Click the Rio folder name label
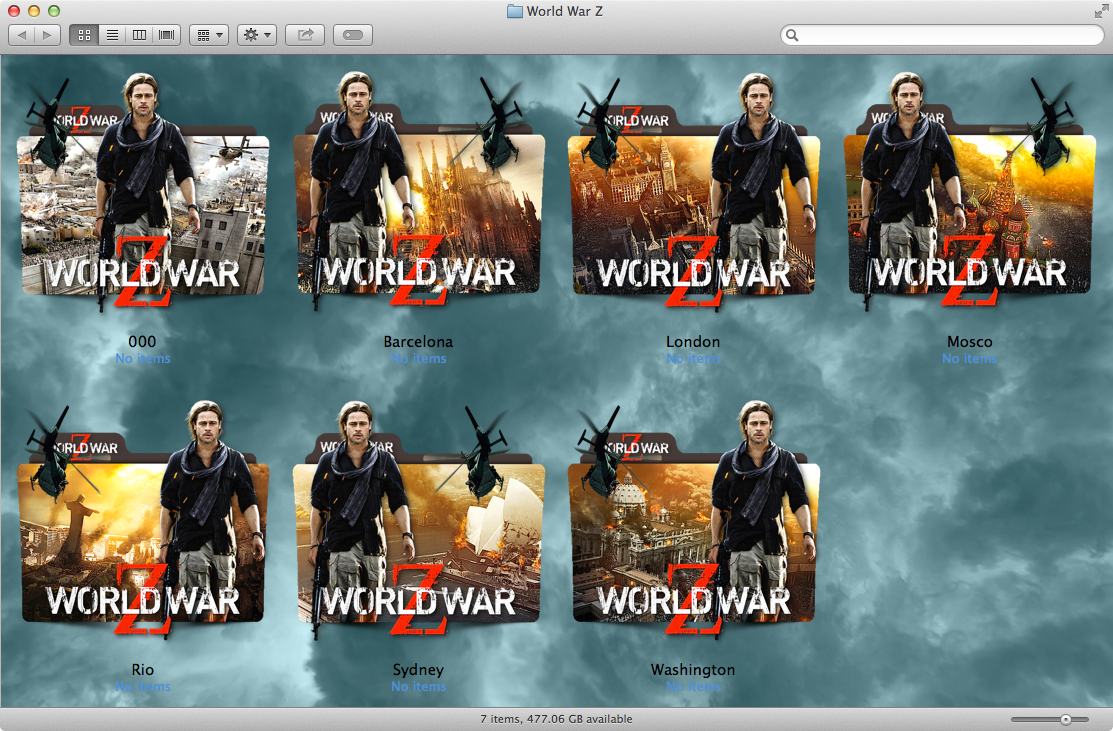 pos(143,669)
